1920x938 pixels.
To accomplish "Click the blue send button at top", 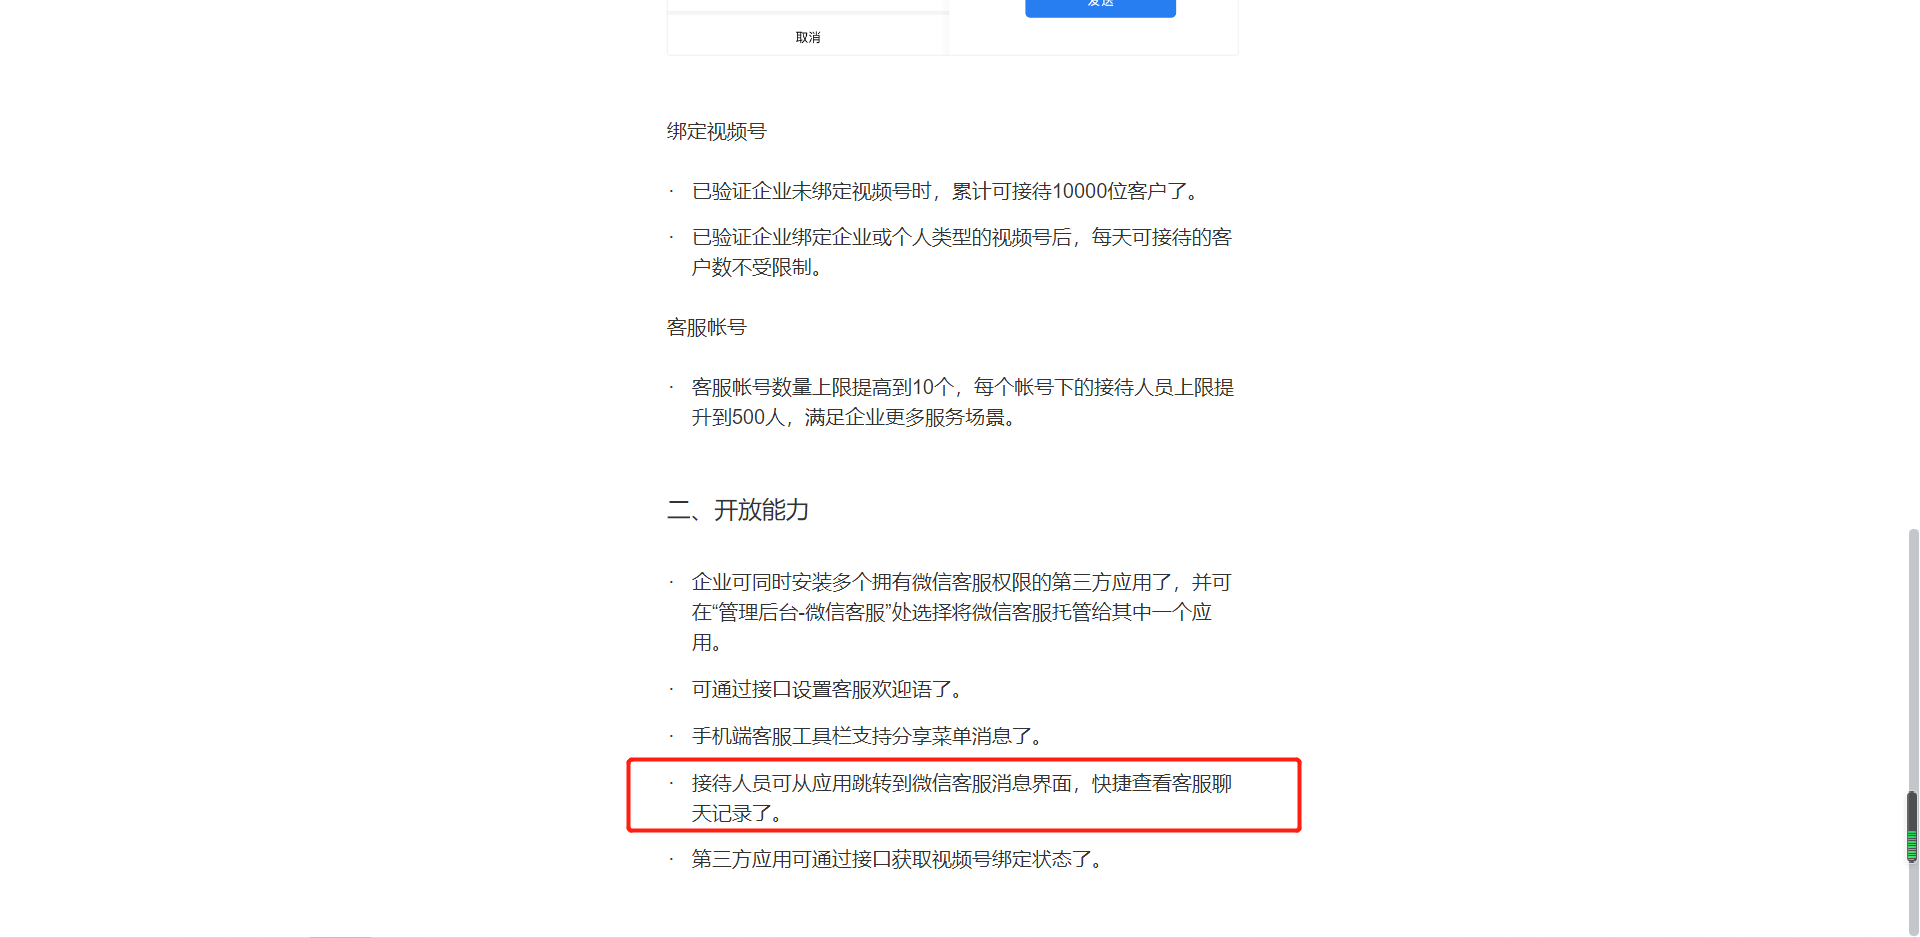I will (1100, 7).
